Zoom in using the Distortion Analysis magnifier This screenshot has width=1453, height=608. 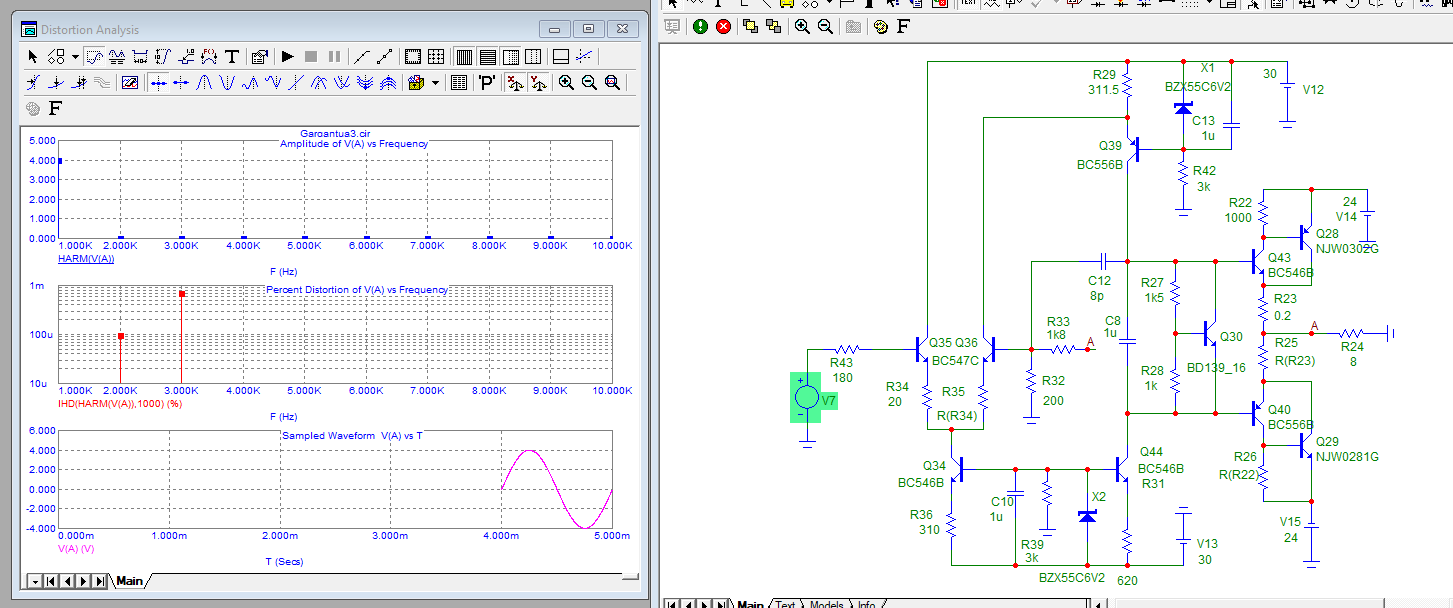pos(566,83)
